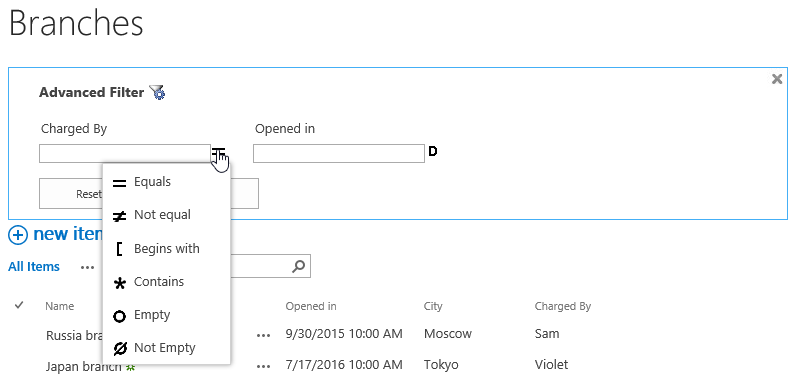Open operator selector next to Charged By
Image resolution: width=795 pixels, height=376 pixels.
(x=219, y=153)
